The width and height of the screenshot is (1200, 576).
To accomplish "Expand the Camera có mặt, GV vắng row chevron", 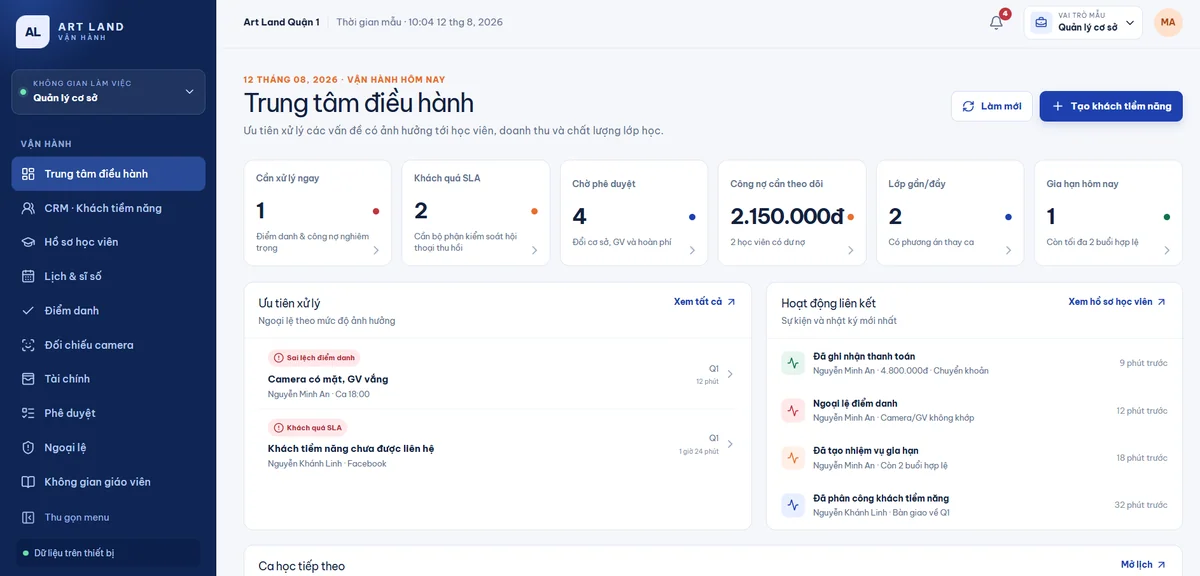I will [730, 374].
